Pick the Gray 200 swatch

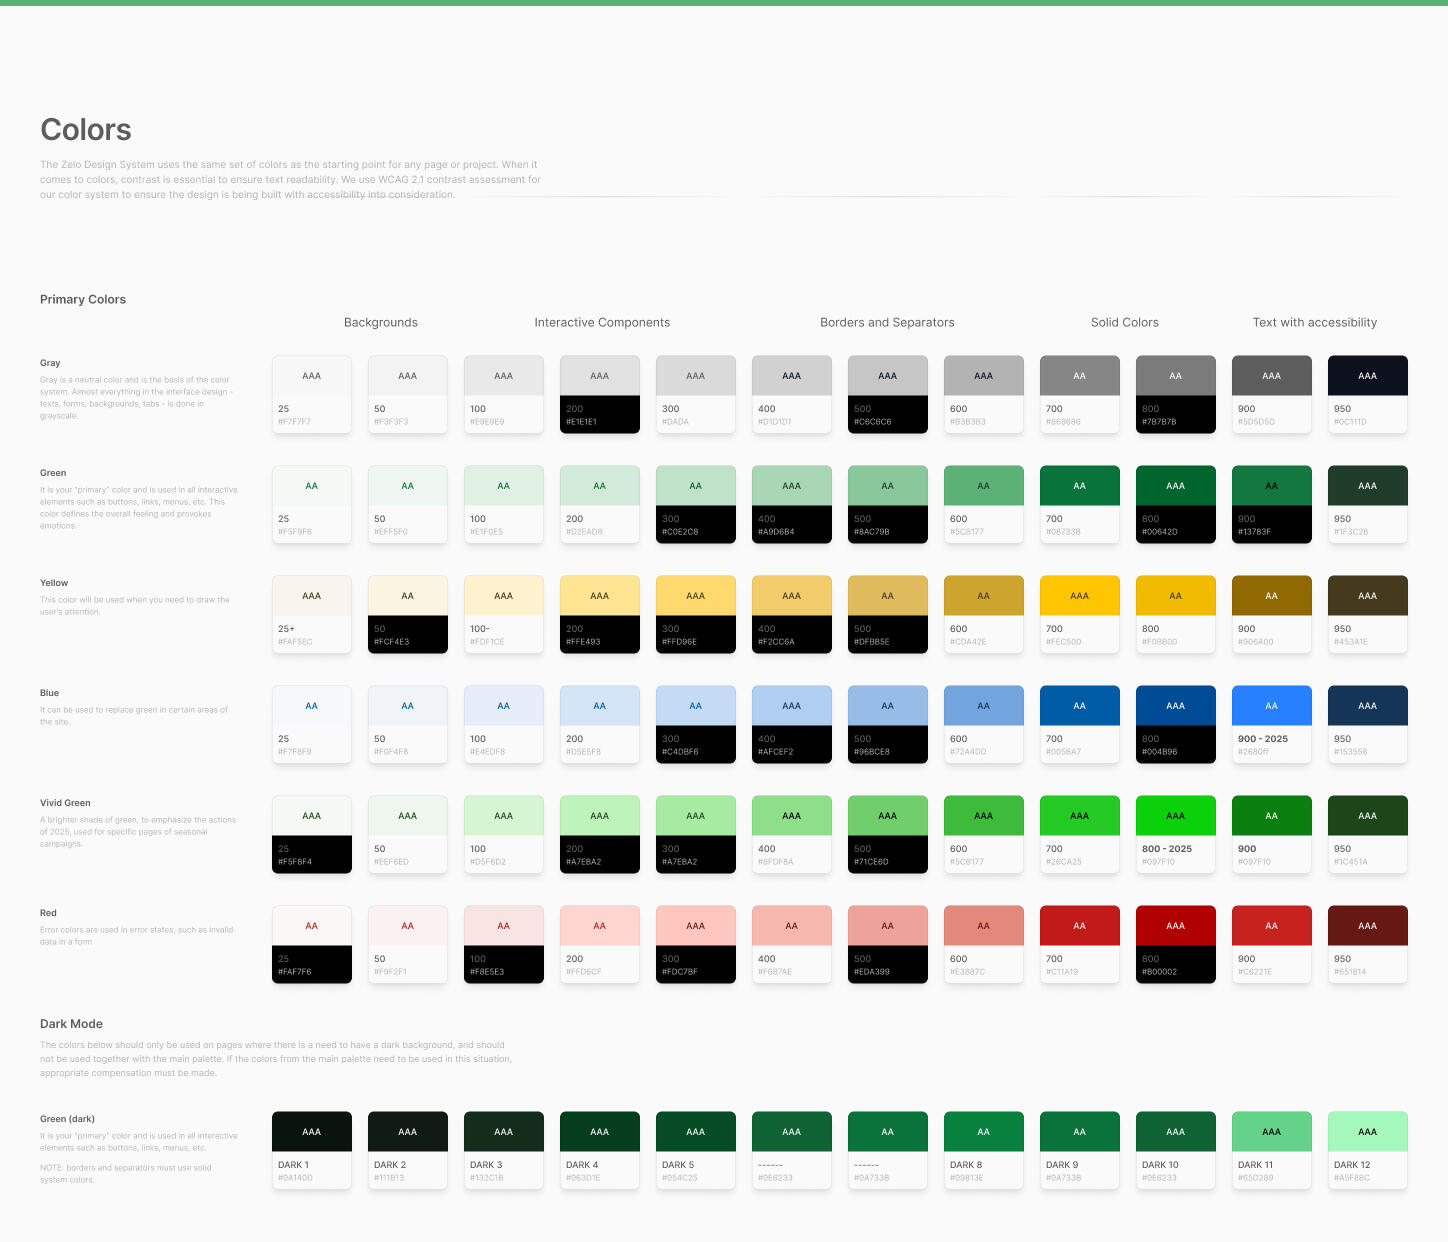point(600,394)
